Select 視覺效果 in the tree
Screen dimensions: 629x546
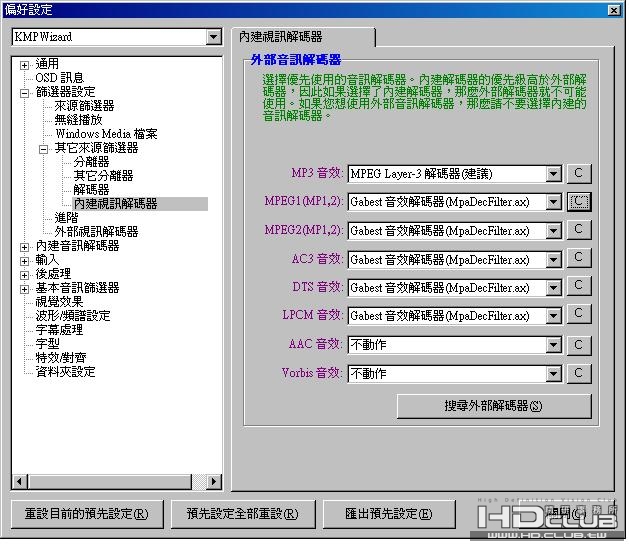coord(59,302)
